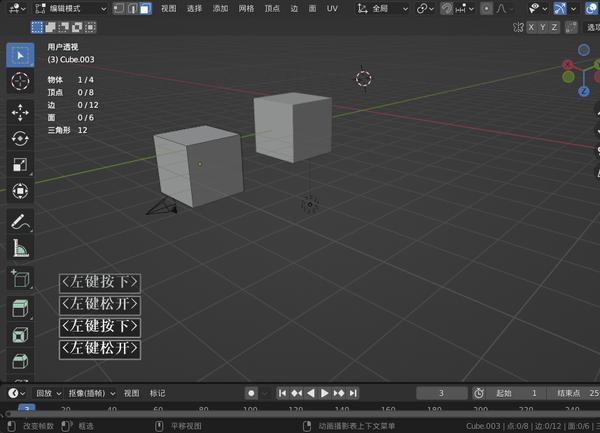
Task: Choose the set-new-selection box mode icon
Action: 37,27
